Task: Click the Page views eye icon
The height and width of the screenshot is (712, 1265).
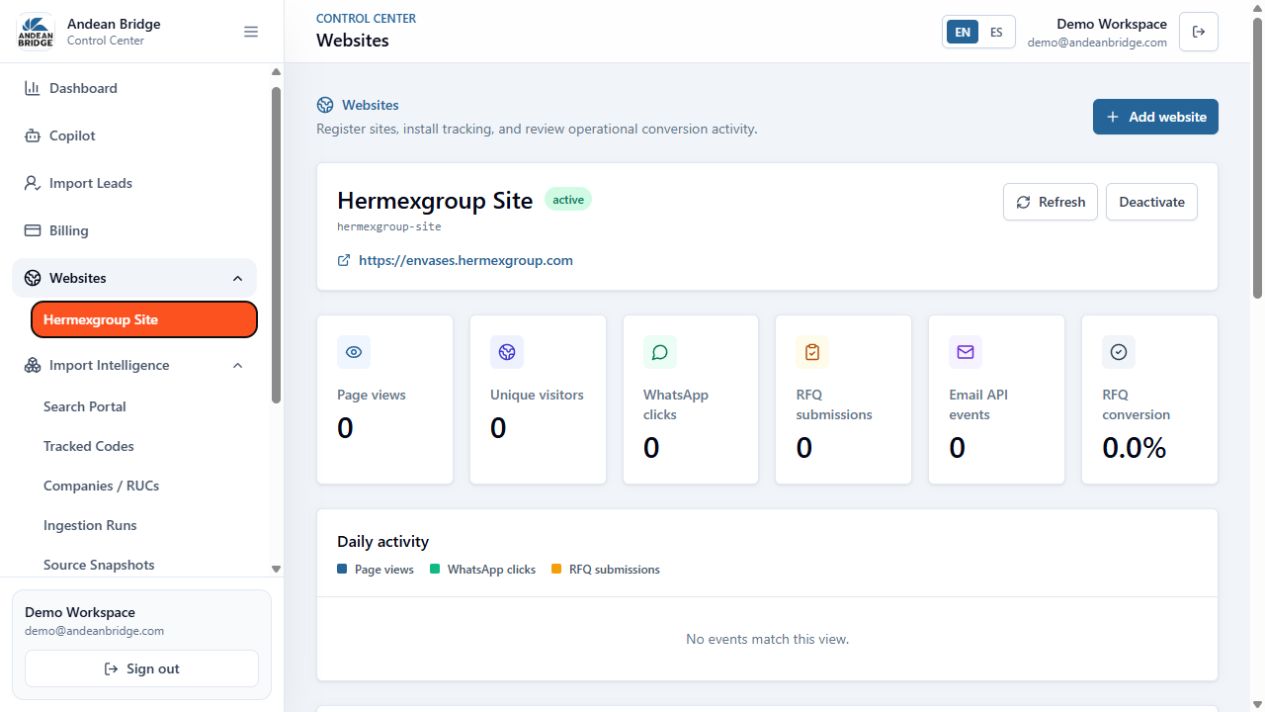Action: (x=354, y=352)
